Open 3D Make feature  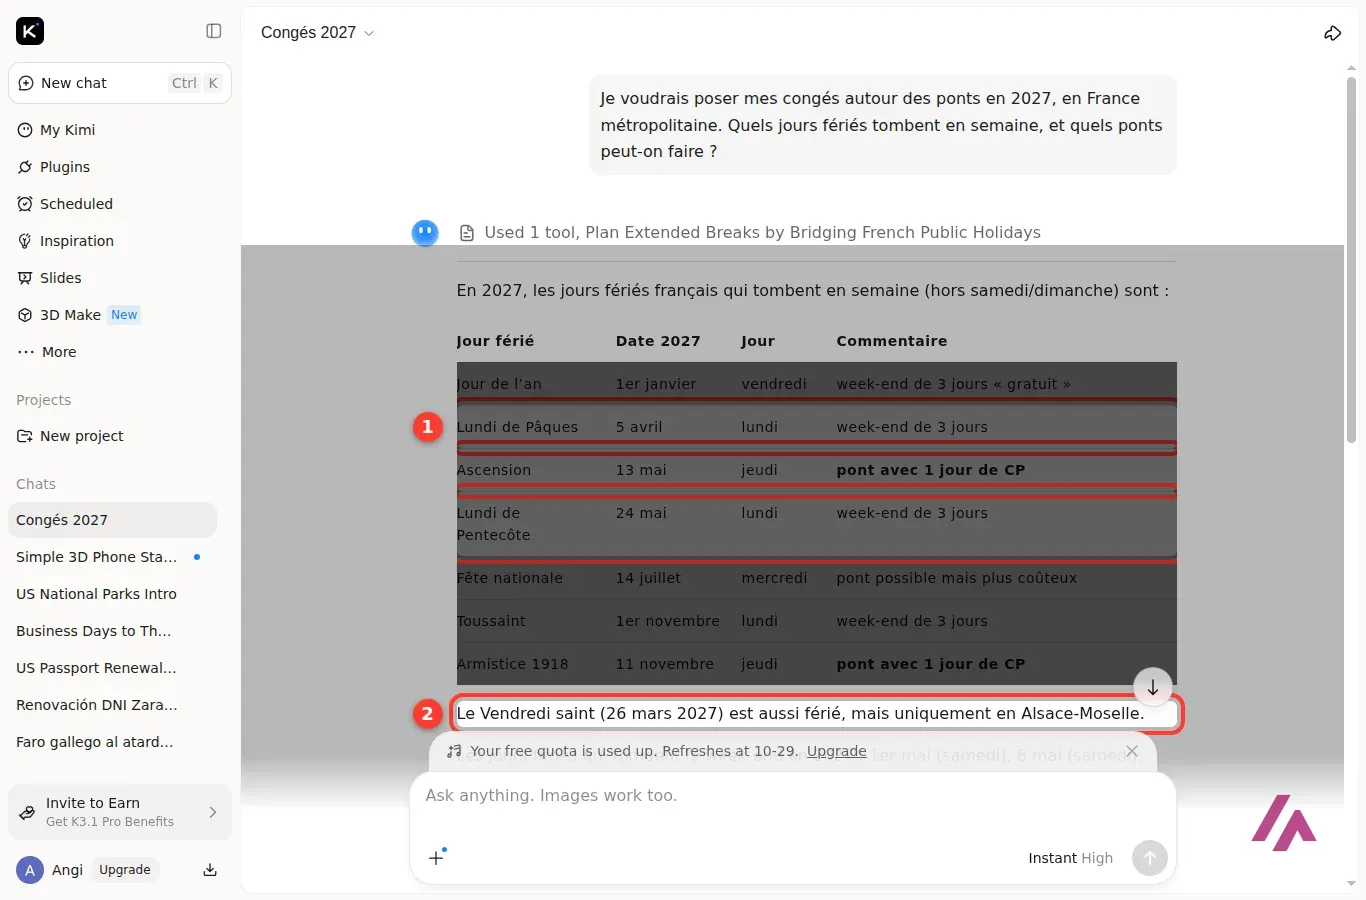pos(120,315)
